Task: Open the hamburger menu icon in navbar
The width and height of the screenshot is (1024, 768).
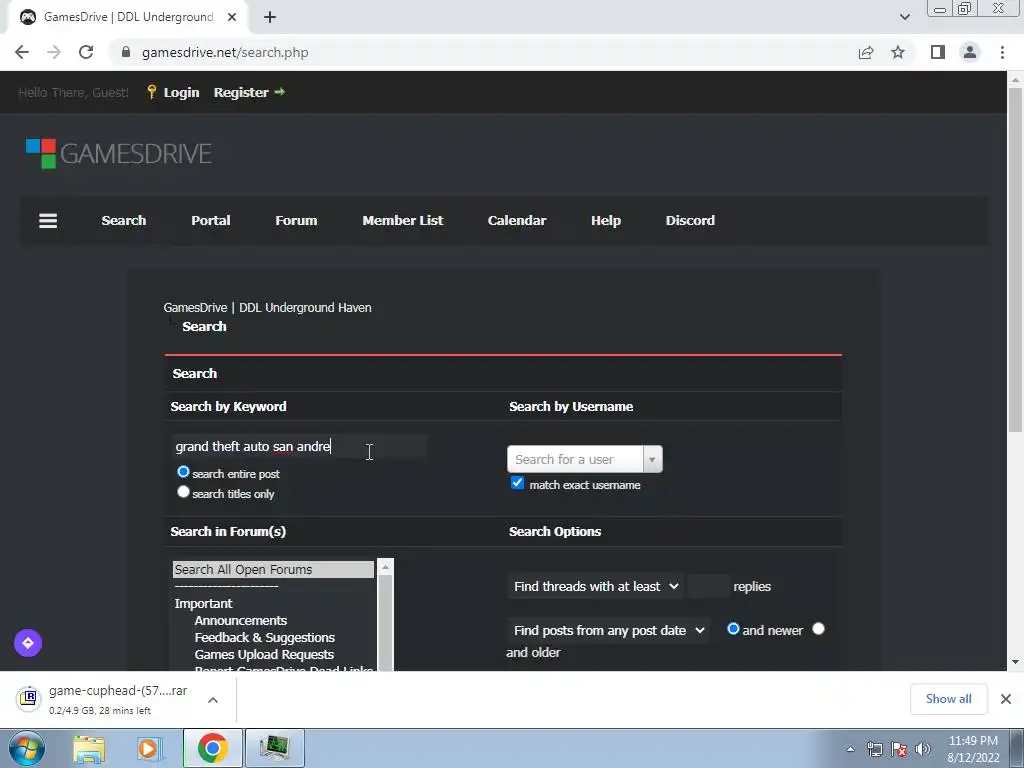Action: [48, 221]
